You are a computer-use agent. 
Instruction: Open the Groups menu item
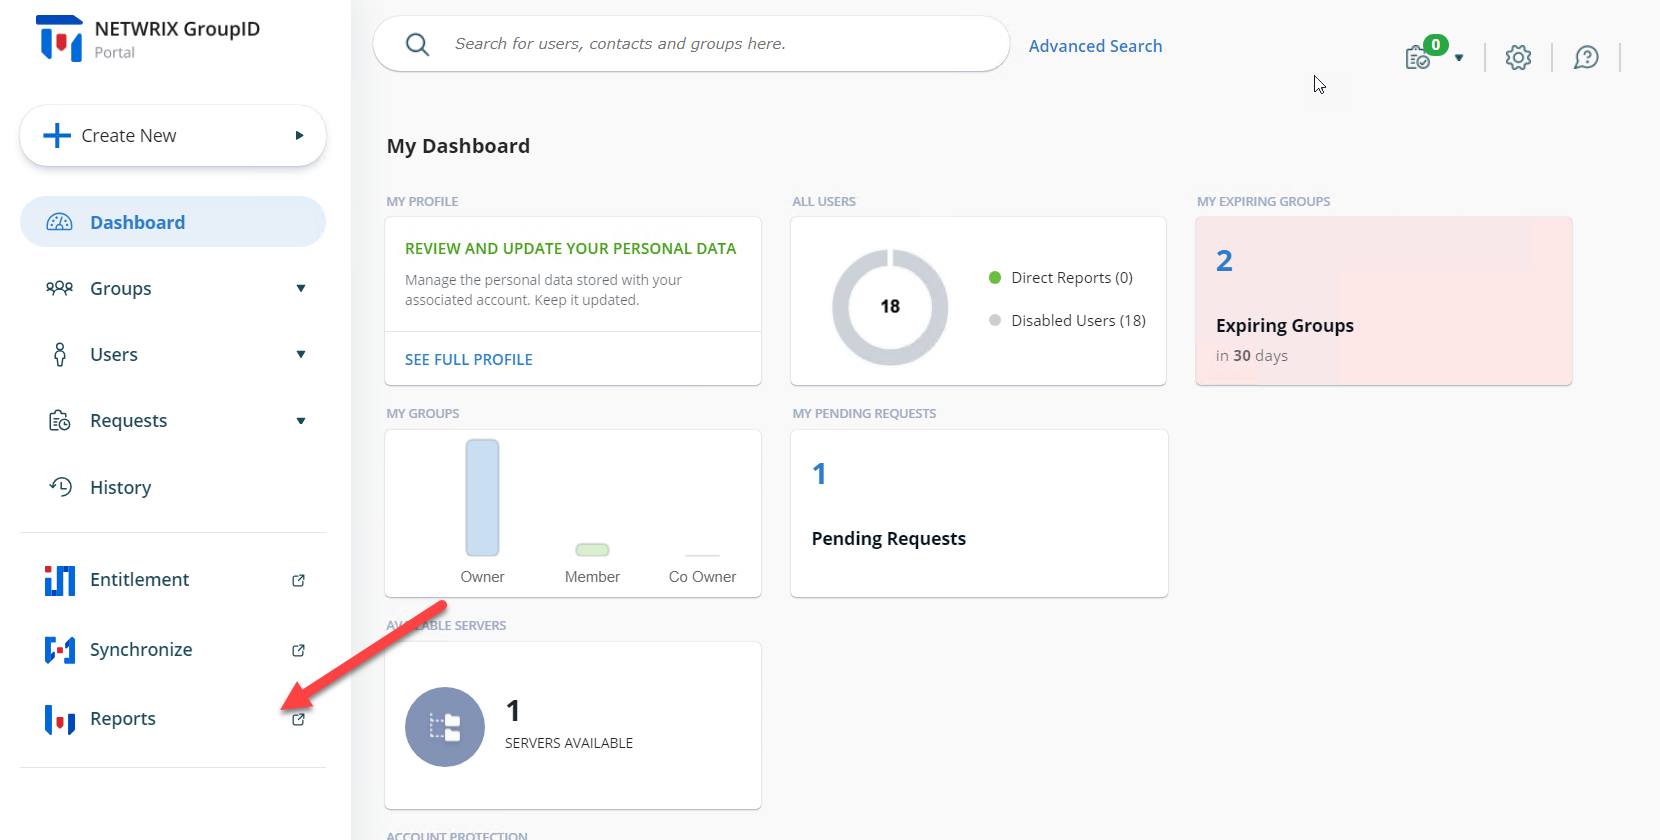(x=173, y=288)
